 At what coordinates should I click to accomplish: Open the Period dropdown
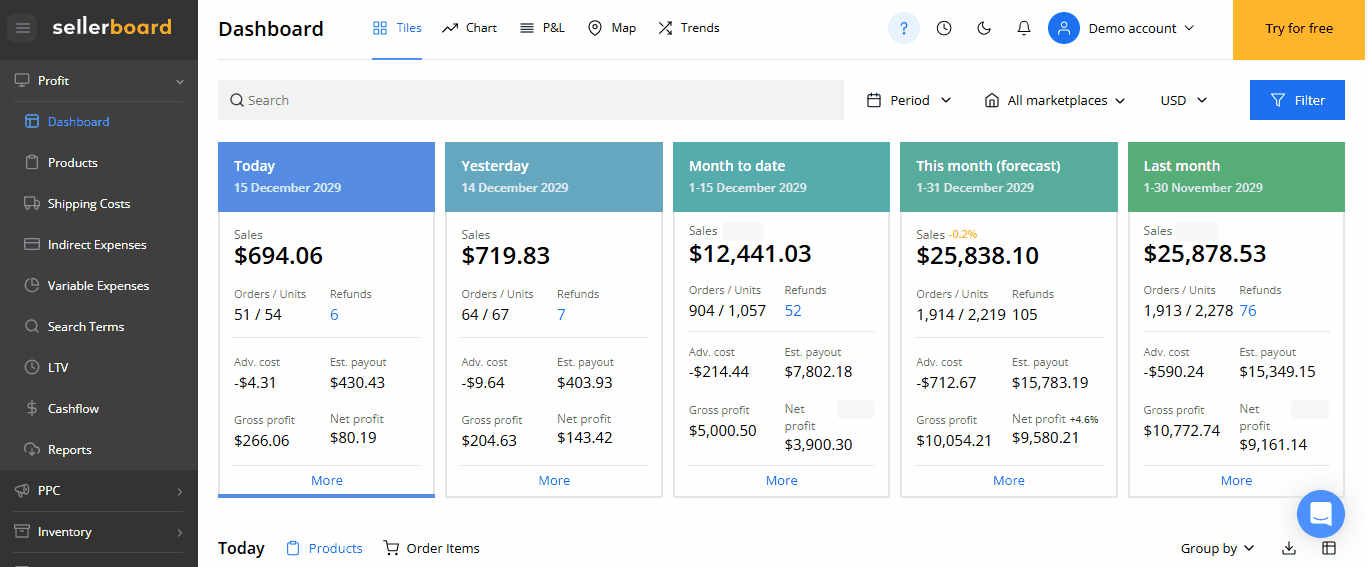(909, 100)
